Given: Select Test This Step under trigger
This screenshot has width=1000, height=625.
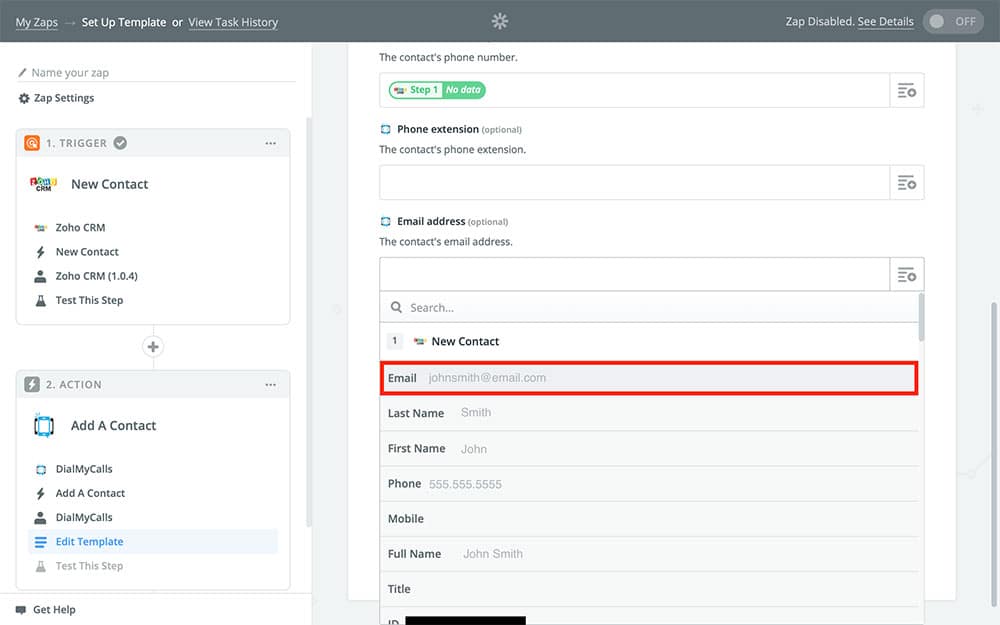Looking at the screenshot, I should coord(89,300).
